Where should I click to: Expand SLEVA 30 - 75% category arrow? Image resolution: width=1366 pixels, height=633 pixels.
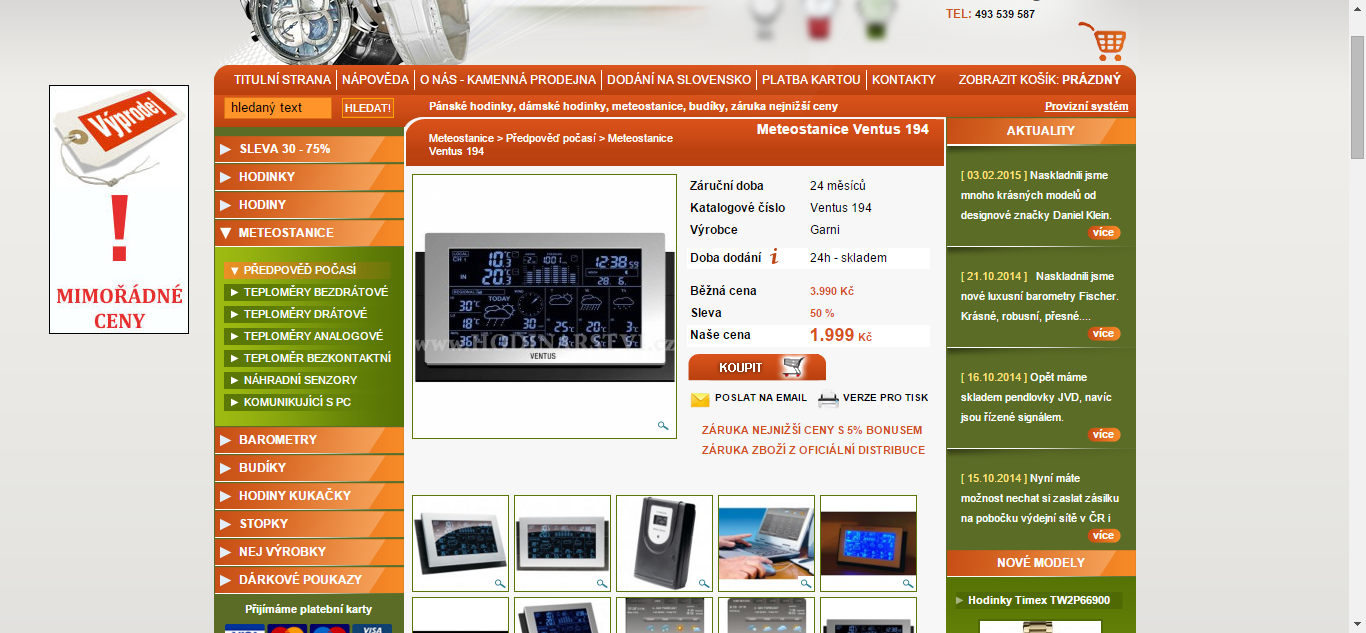pos(223,149)
